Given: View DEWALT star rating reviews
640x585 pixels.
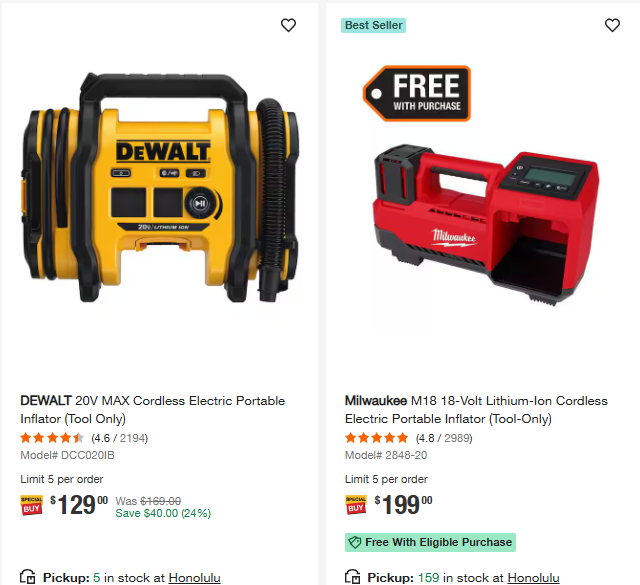Looking at the screenshot, I should point(84,438).
